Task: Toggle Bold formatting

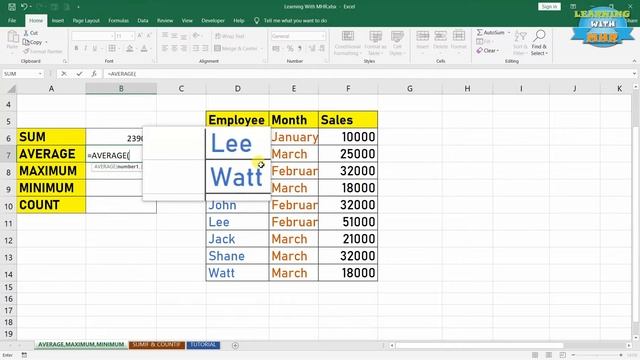Action: pos(76,49)
